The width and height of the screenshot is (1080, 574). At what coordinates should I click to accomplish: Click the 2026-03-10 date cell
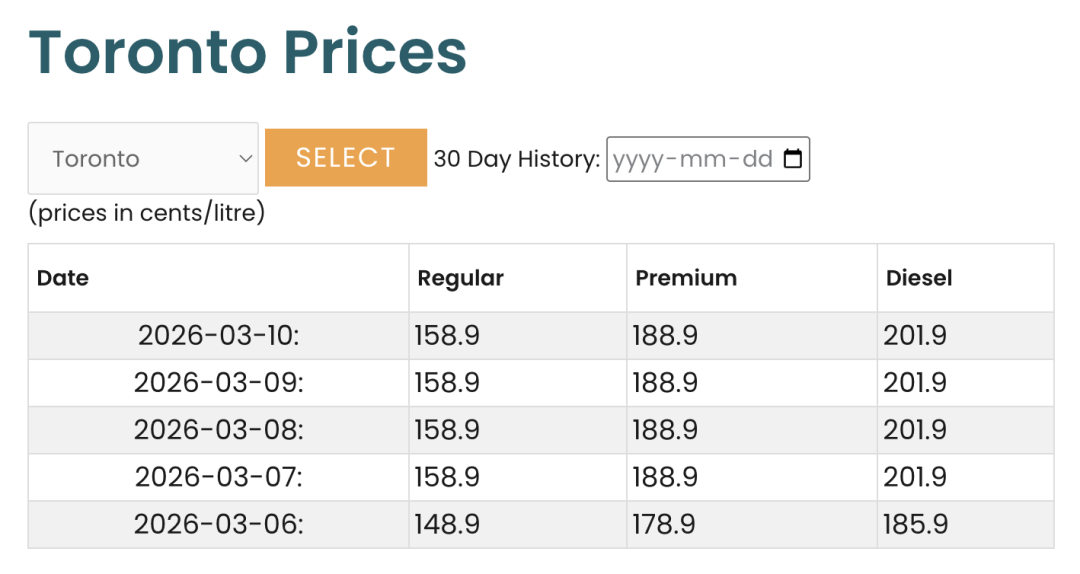pyautogui.click(x=219, y=336)
